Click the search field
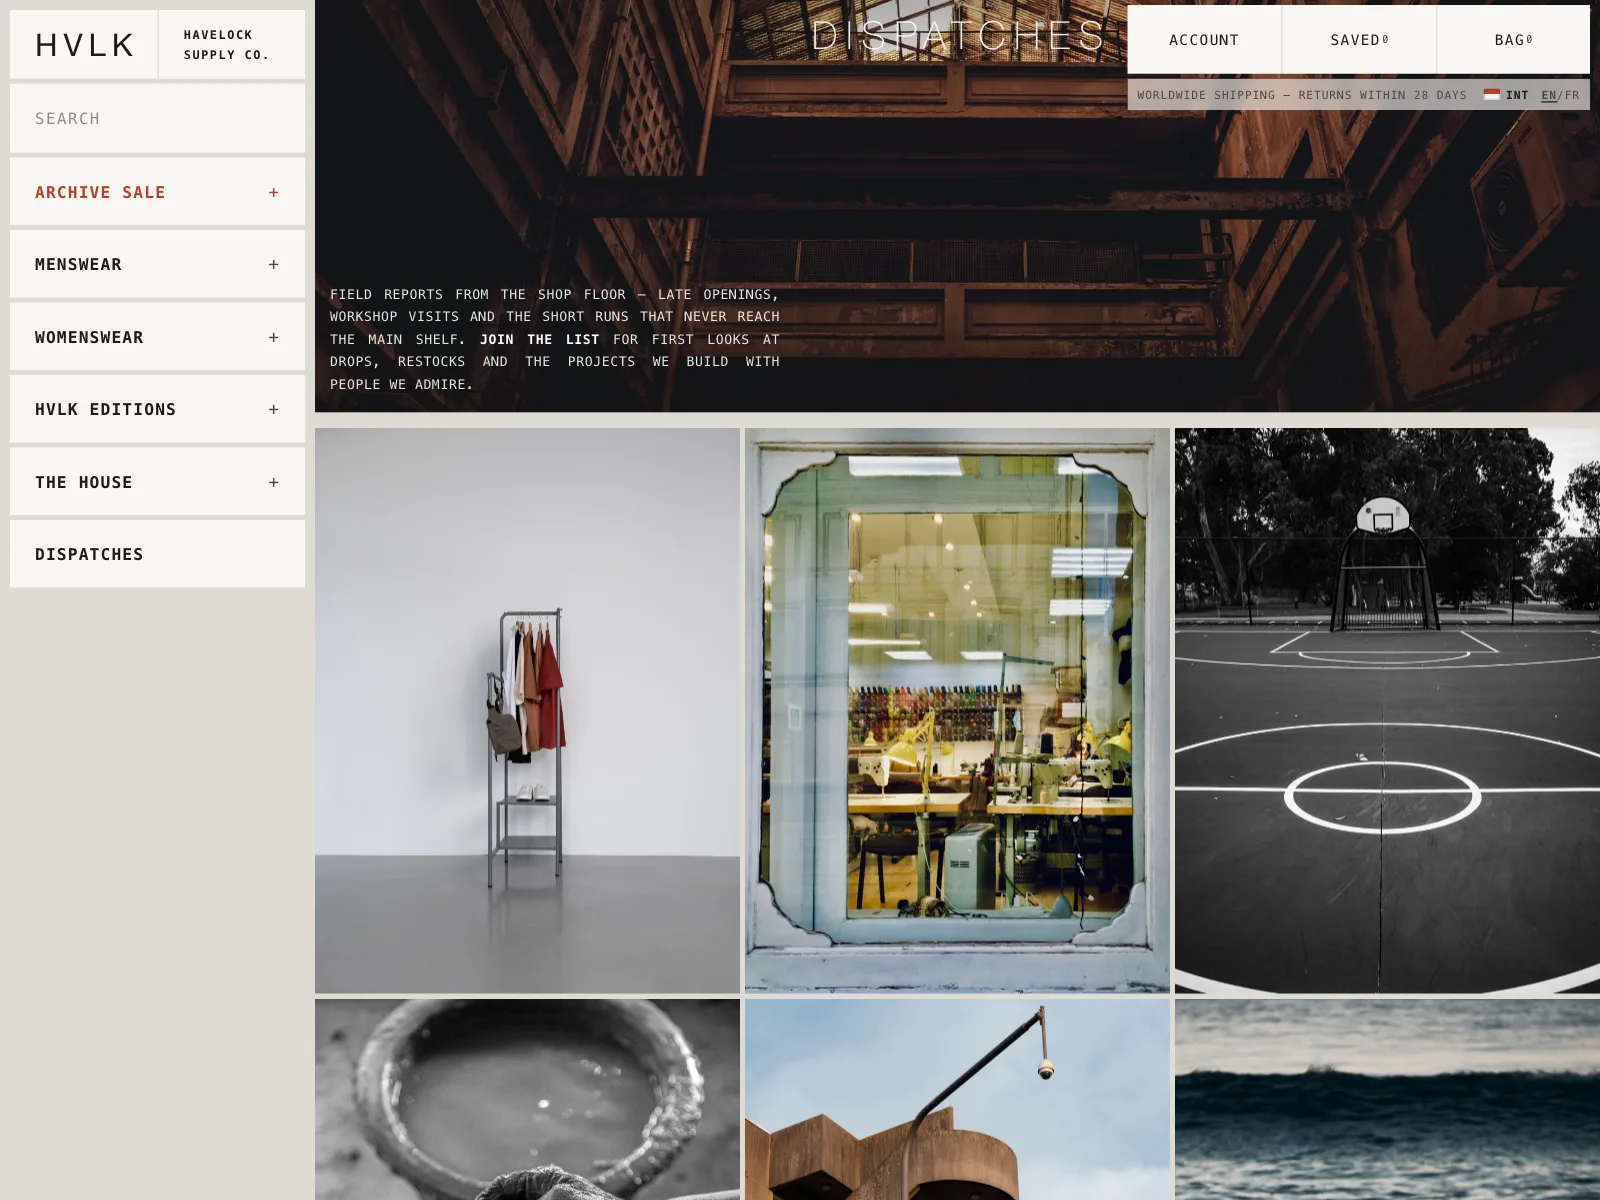The width and height of the screenshot is (1600, 1200). pyautogui.click(x=157, y=118)
